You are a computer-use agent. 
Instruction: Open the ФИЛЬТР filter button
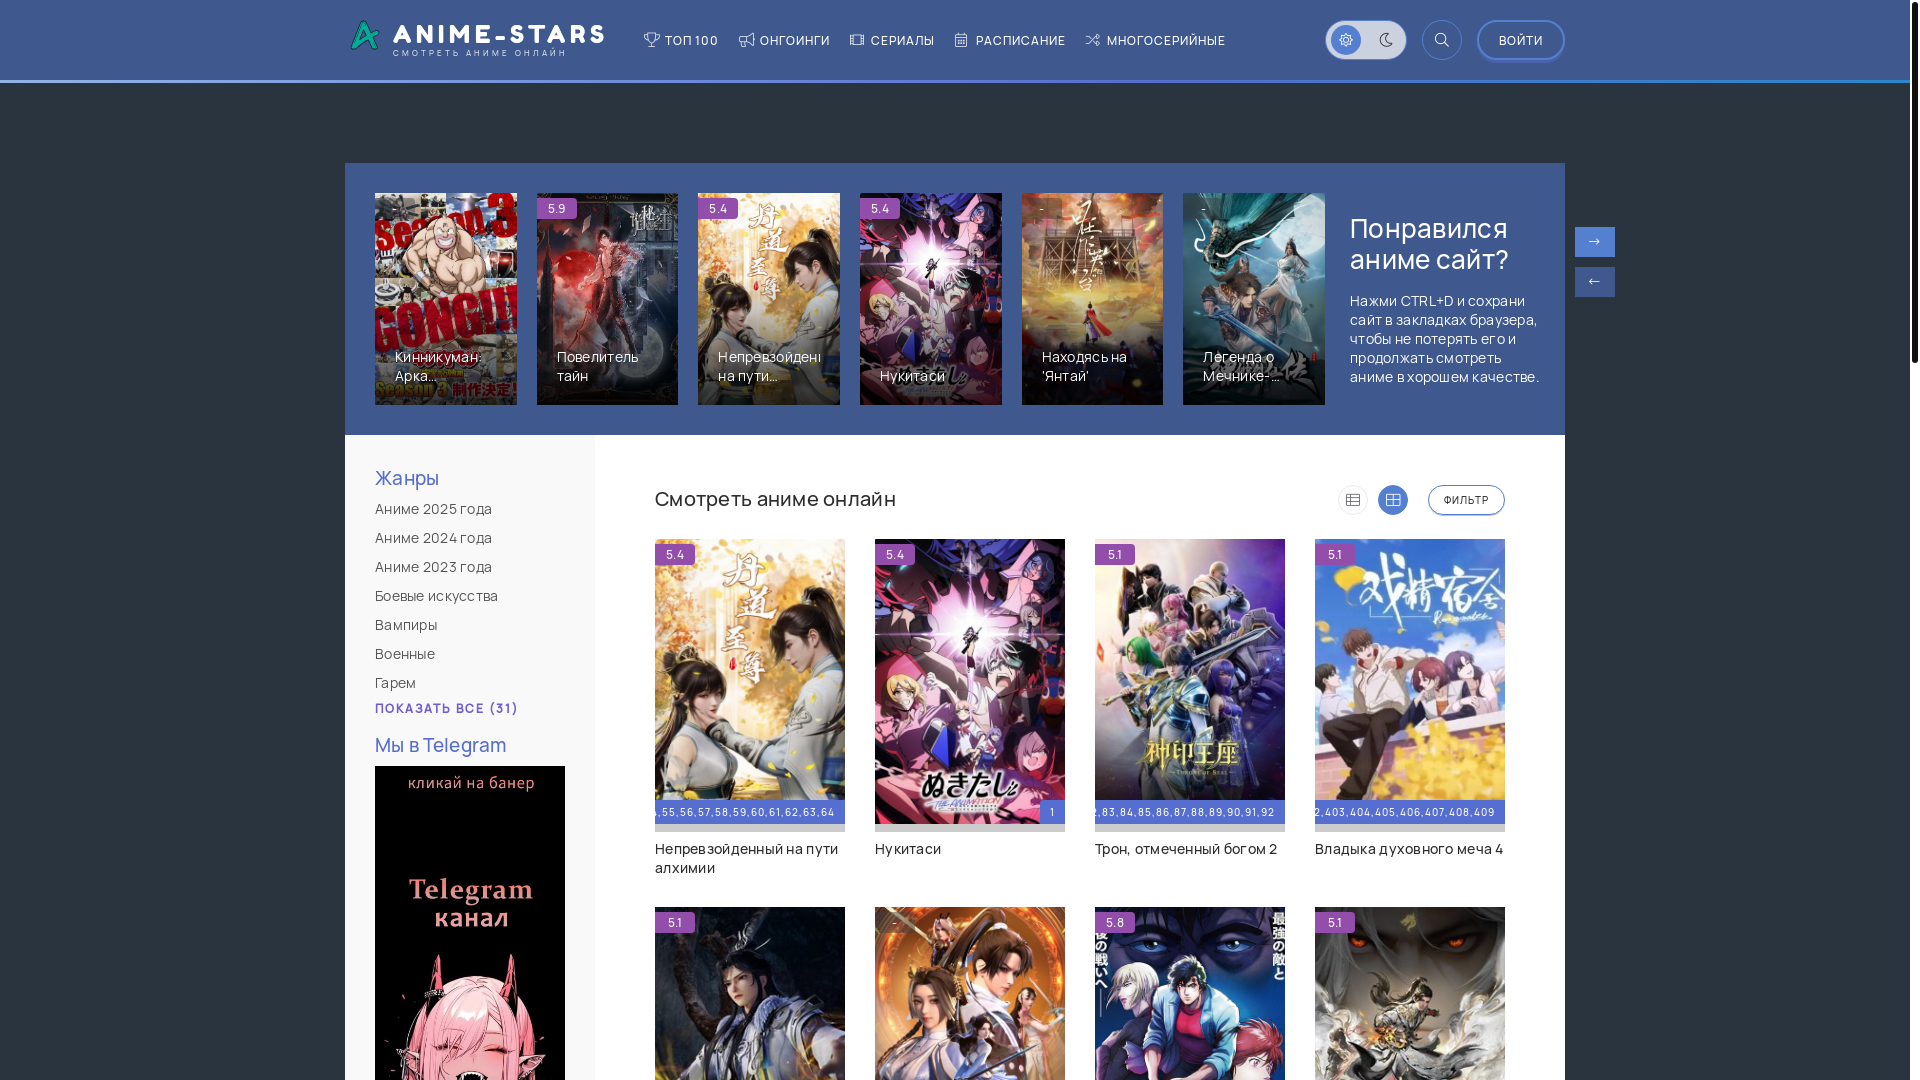[1466, 500]
